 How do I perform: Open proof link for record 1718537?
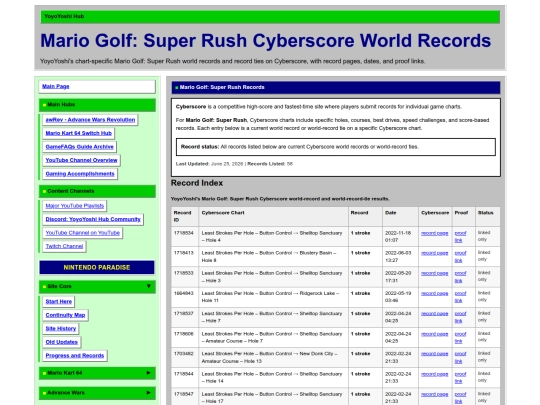coord(460,317)
